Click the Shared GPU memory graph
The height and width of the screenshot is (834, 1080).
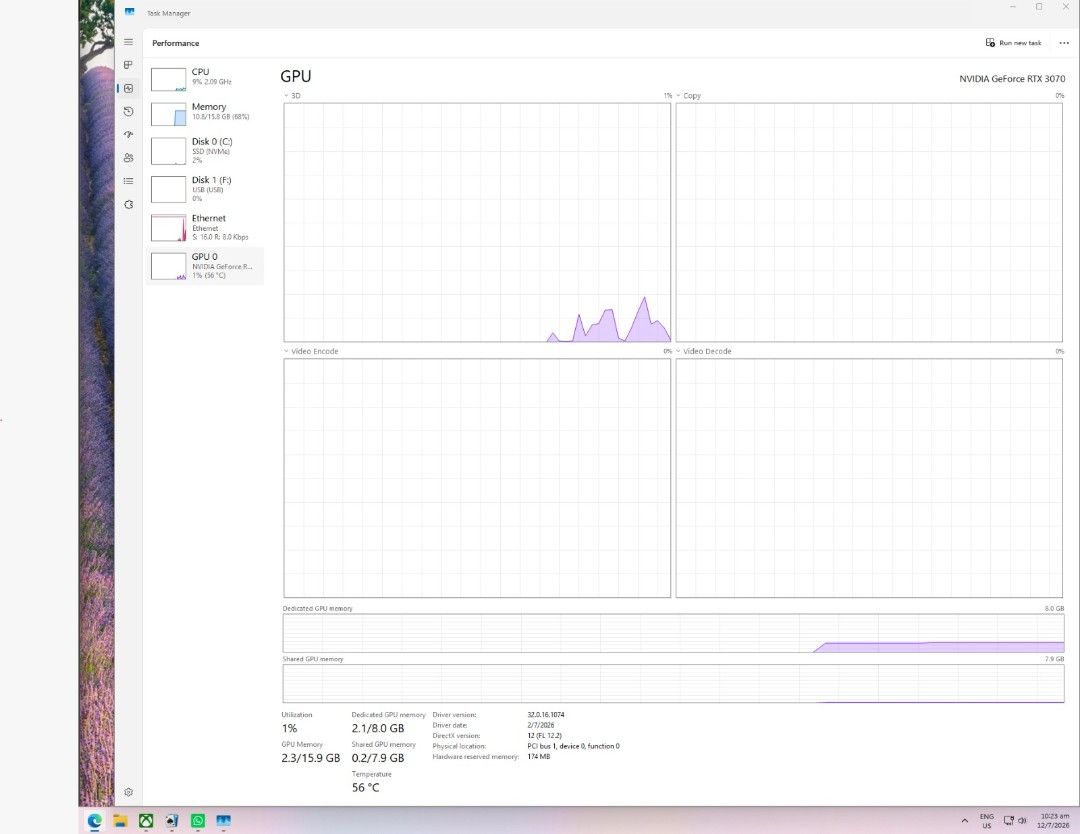[x=674, y=684]
